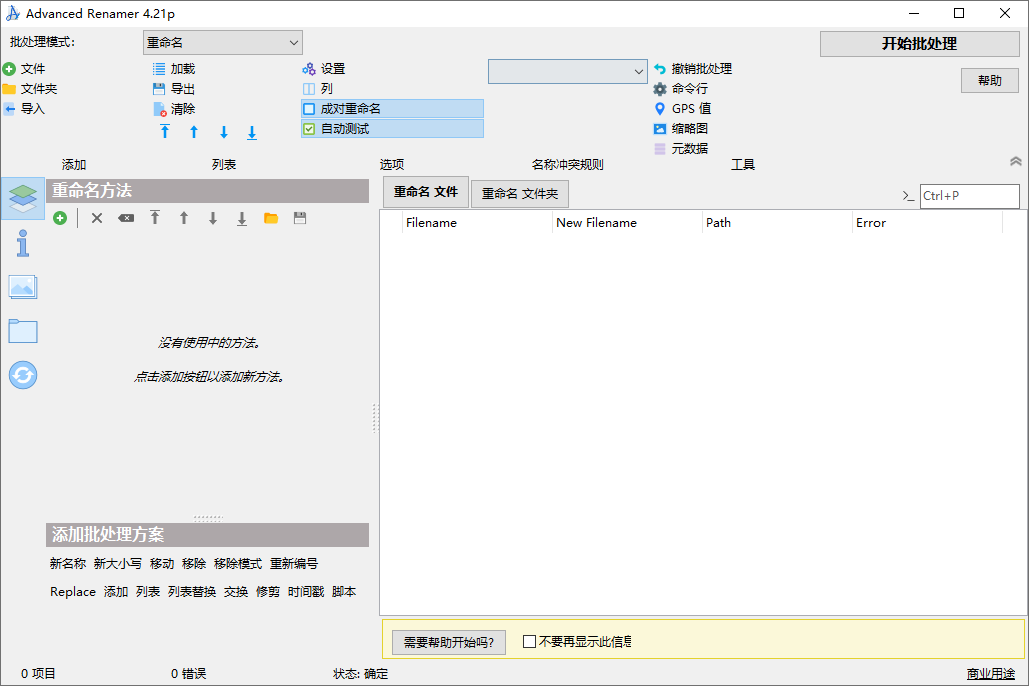1029x686 pixels.
Task: Open GPS 值 tool
Action: [660, 108]
